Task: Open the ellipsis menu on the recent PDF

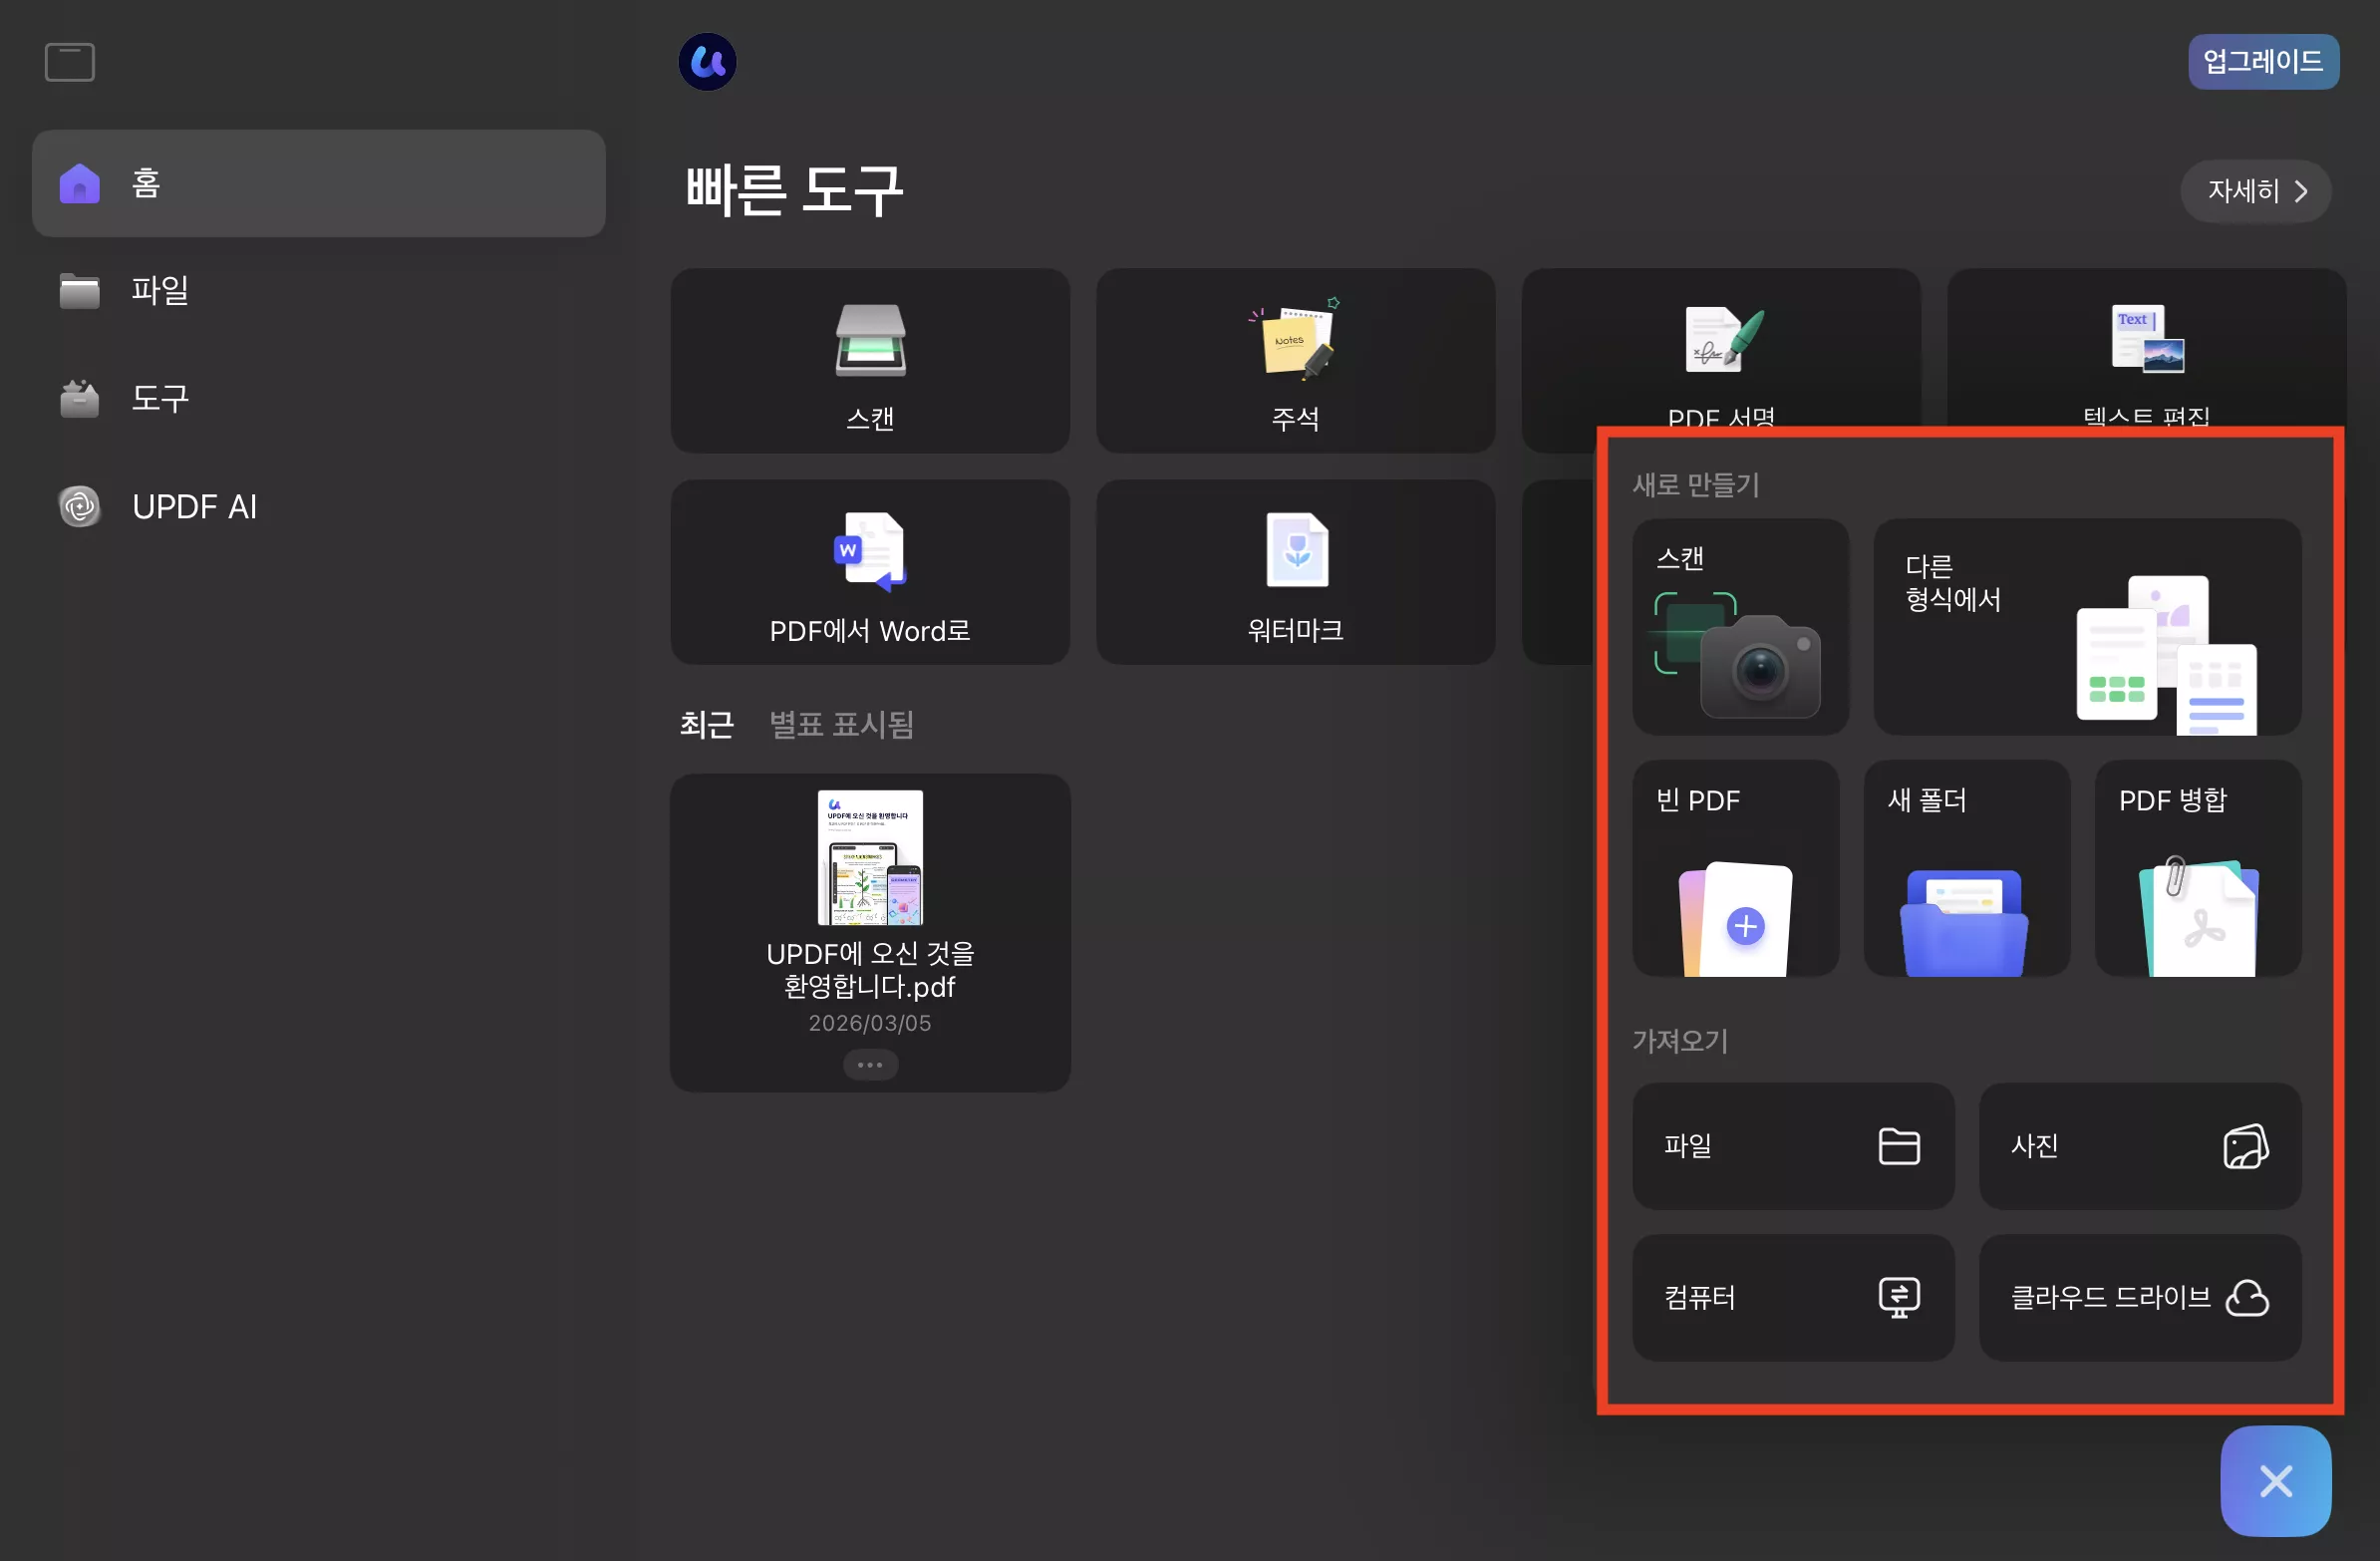Action: (x=870, y=1064)
